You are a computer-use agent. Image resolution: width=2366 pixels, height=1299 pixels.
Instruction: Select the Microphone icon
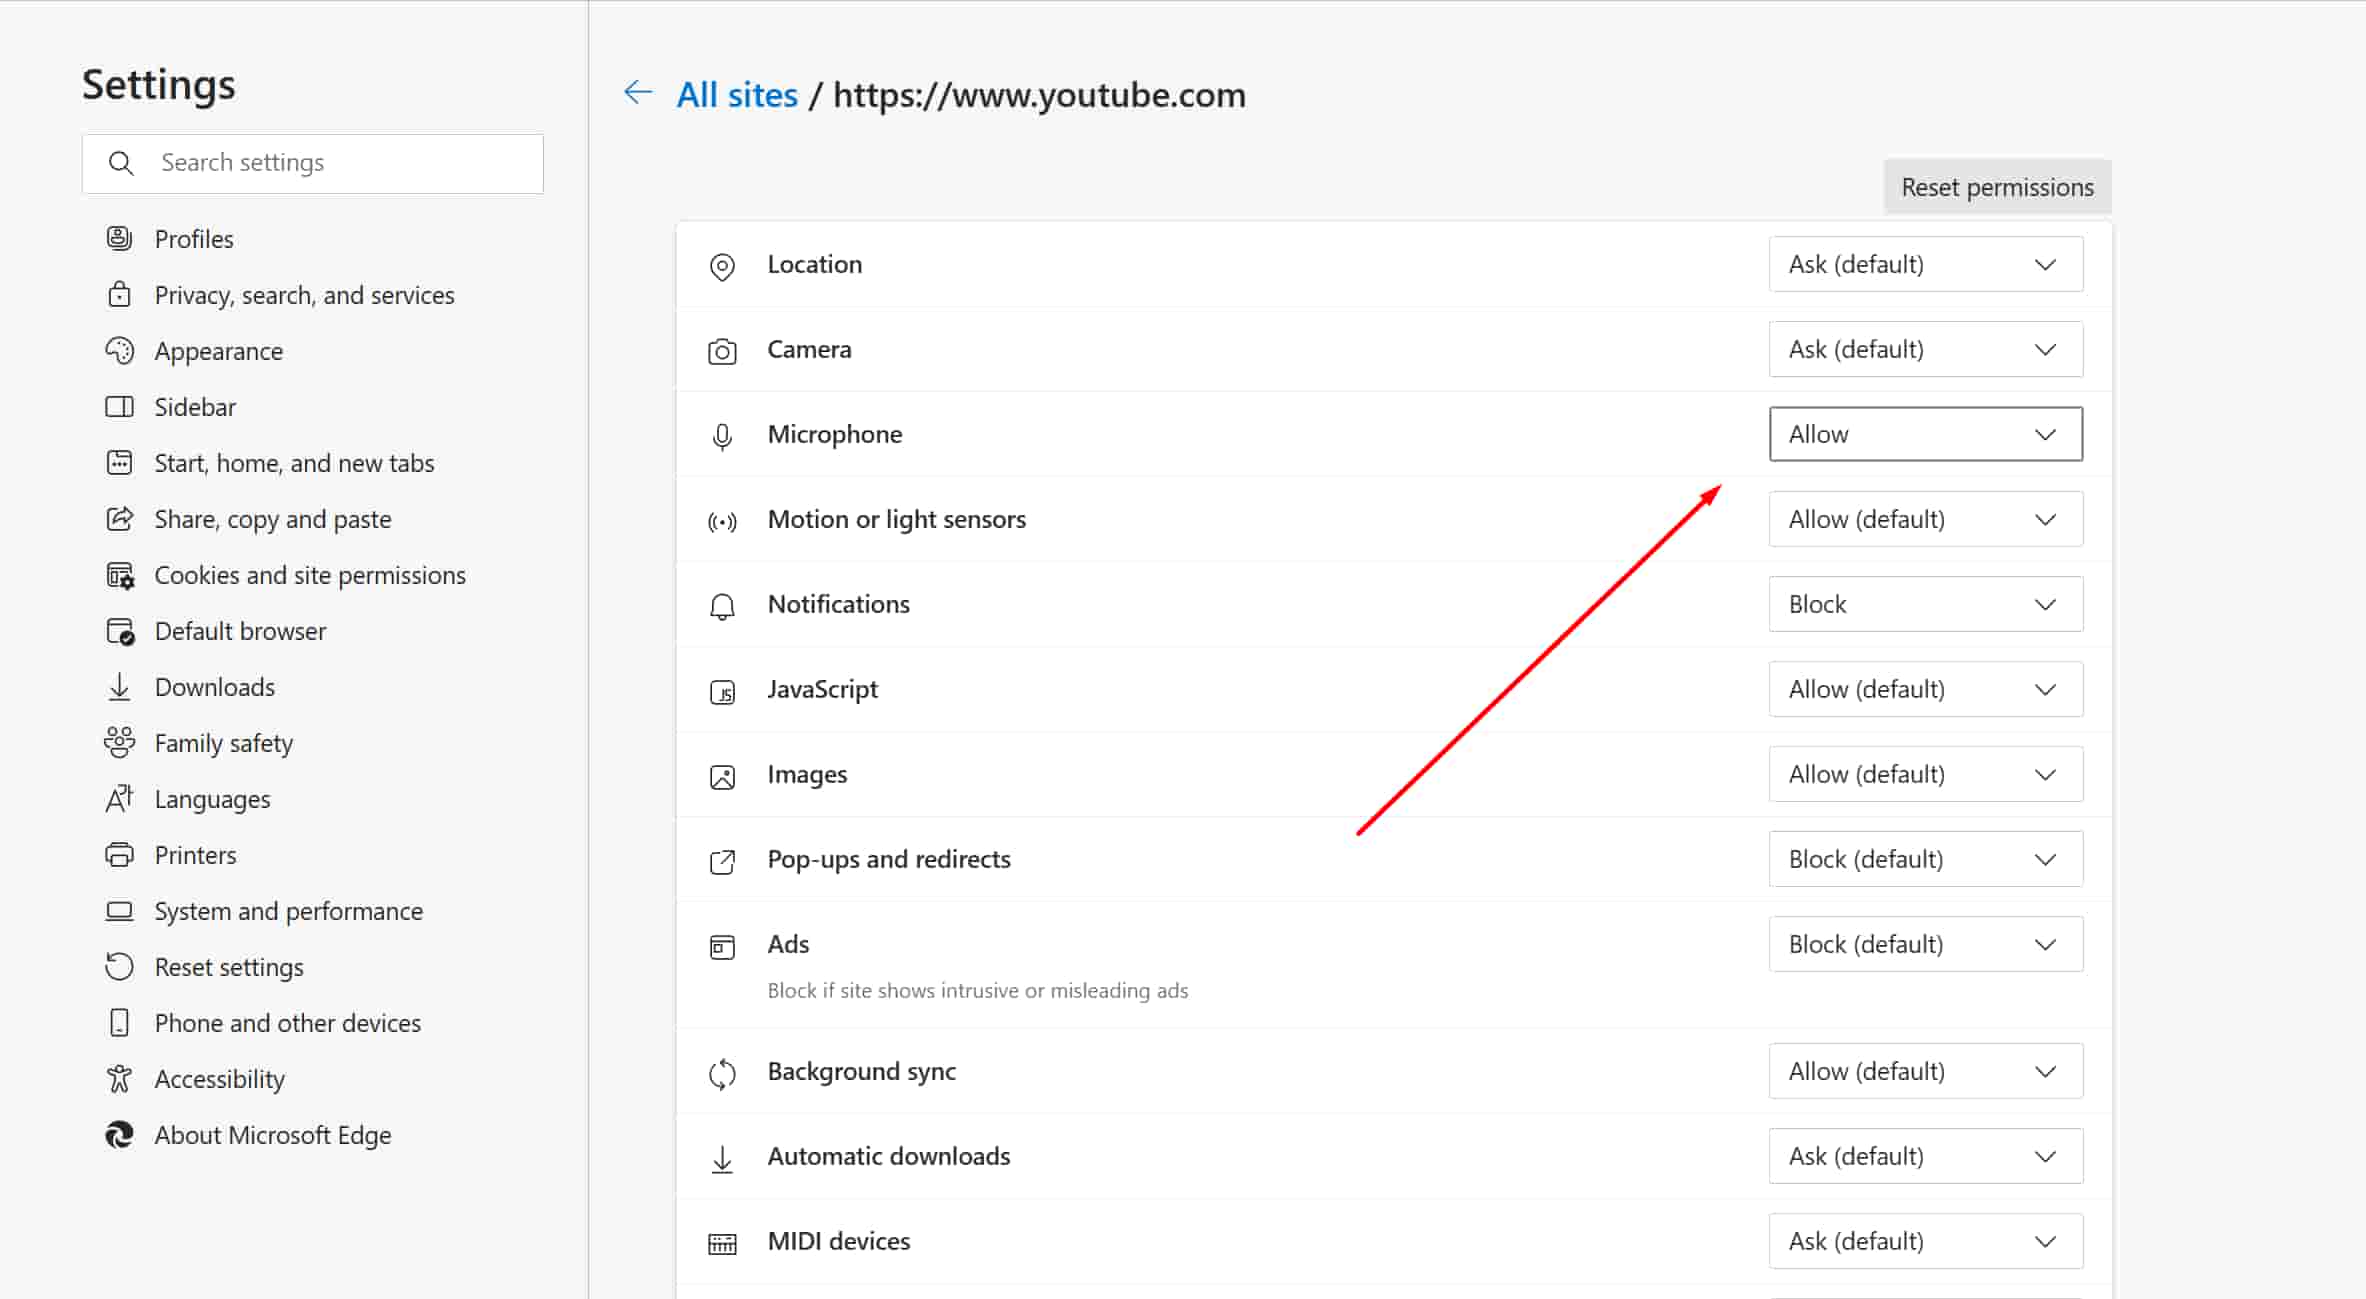pos(722,437)
